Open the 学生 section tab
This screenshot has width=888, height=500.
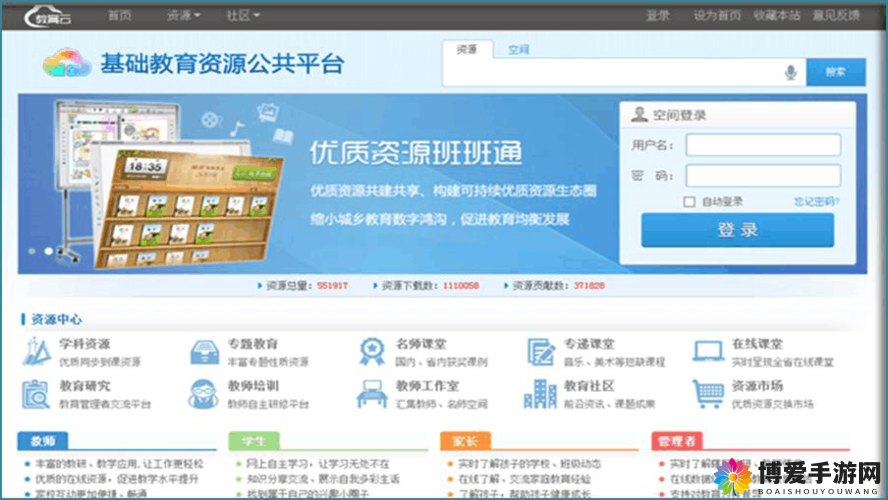(254, 441)
